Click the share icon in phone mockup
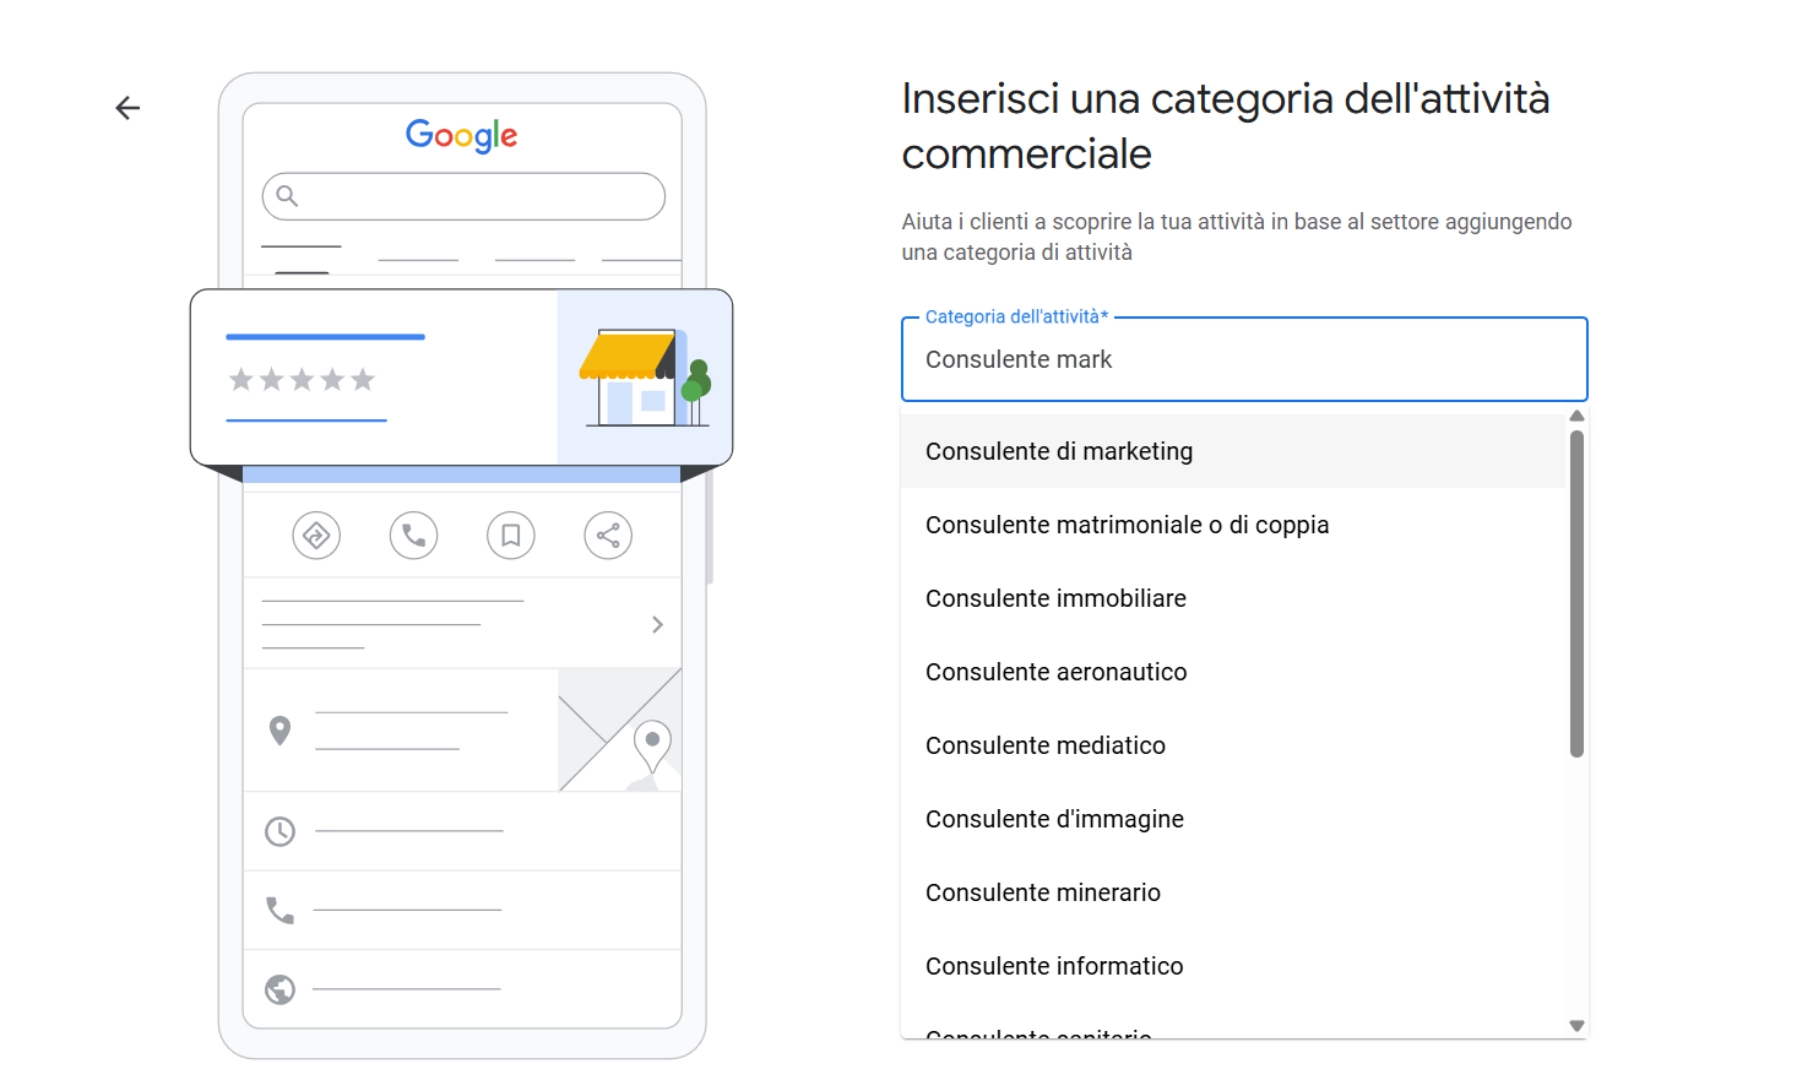This screenshot has width=1800, height=1080. pos(608,536)
